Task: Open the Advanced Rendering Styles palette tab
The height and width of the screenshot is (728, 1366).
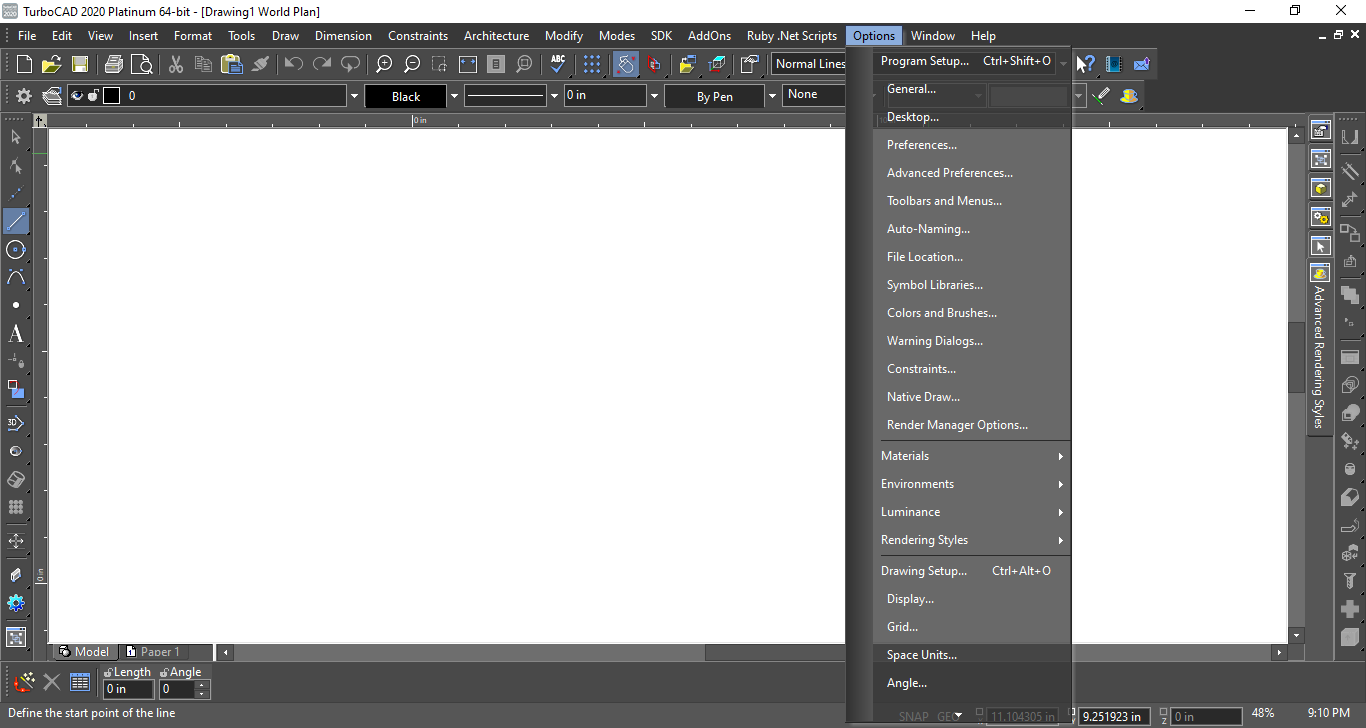Action: [x=1320, y=348]
